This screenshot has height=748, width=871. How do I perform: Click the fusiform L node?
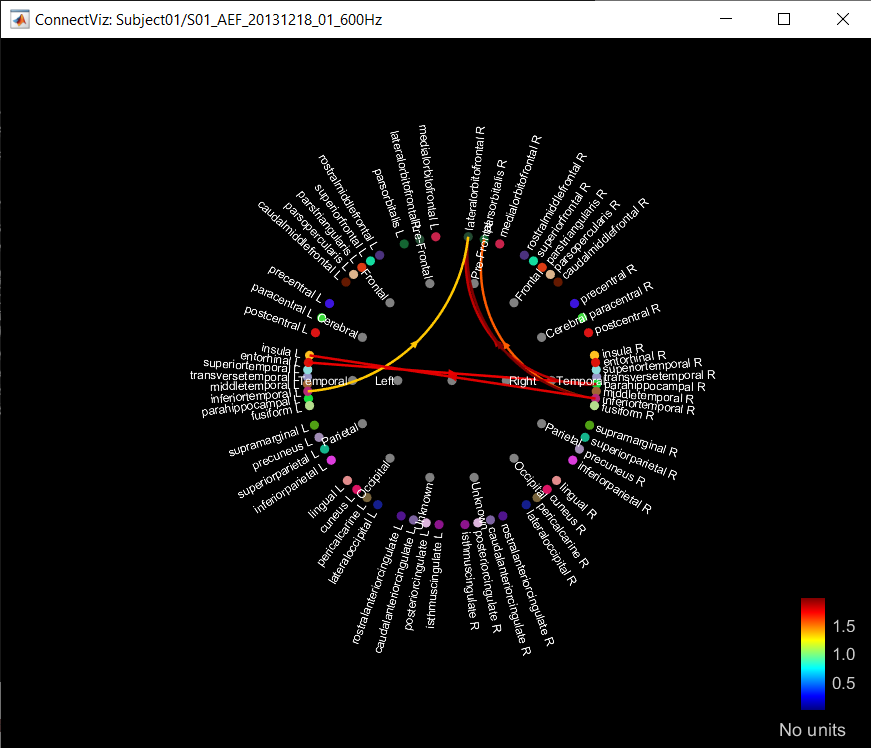[309, 406]
